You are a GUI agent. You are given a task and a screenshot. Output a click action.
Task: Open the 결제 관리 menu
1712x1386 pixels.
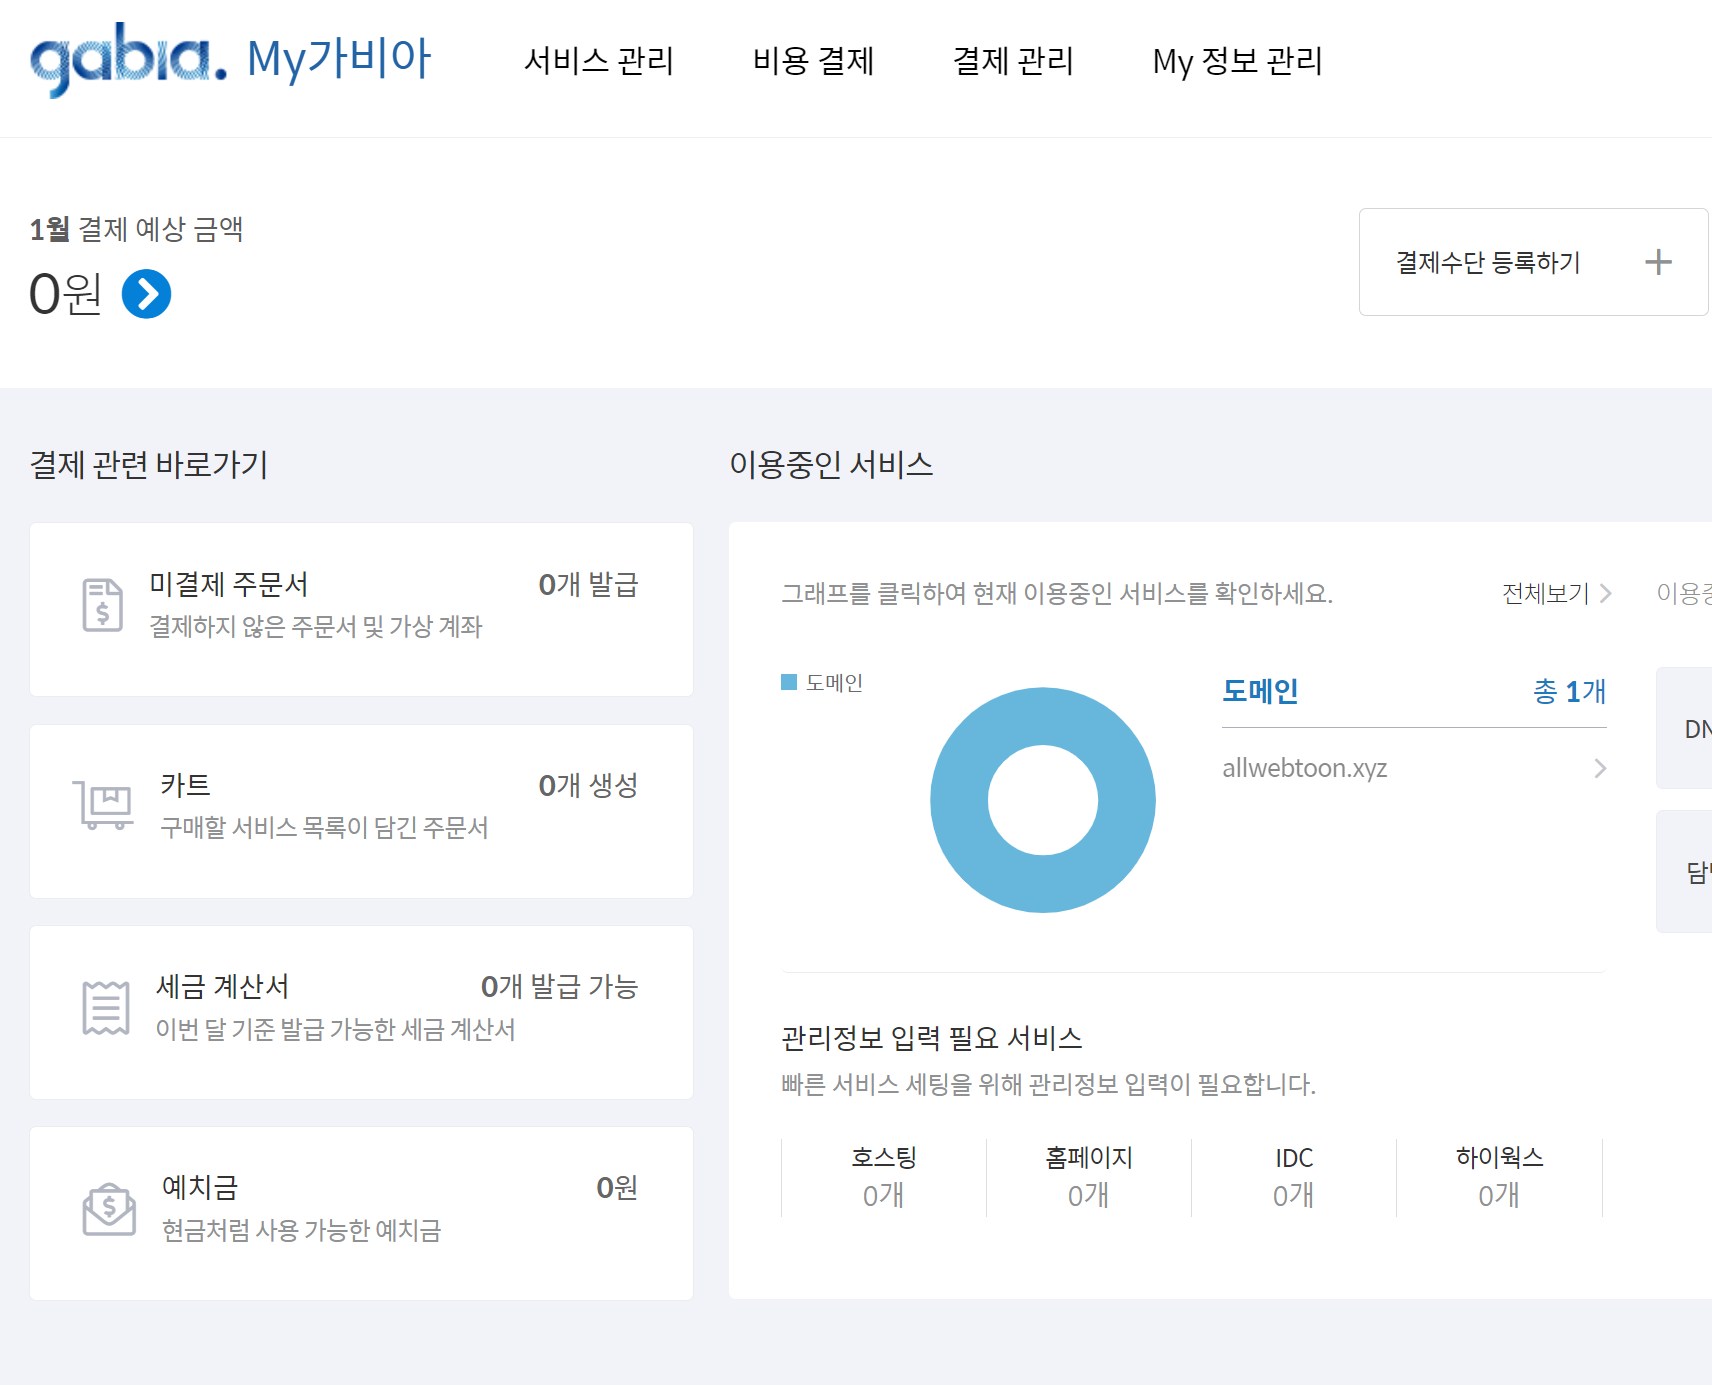point(1014,62)
